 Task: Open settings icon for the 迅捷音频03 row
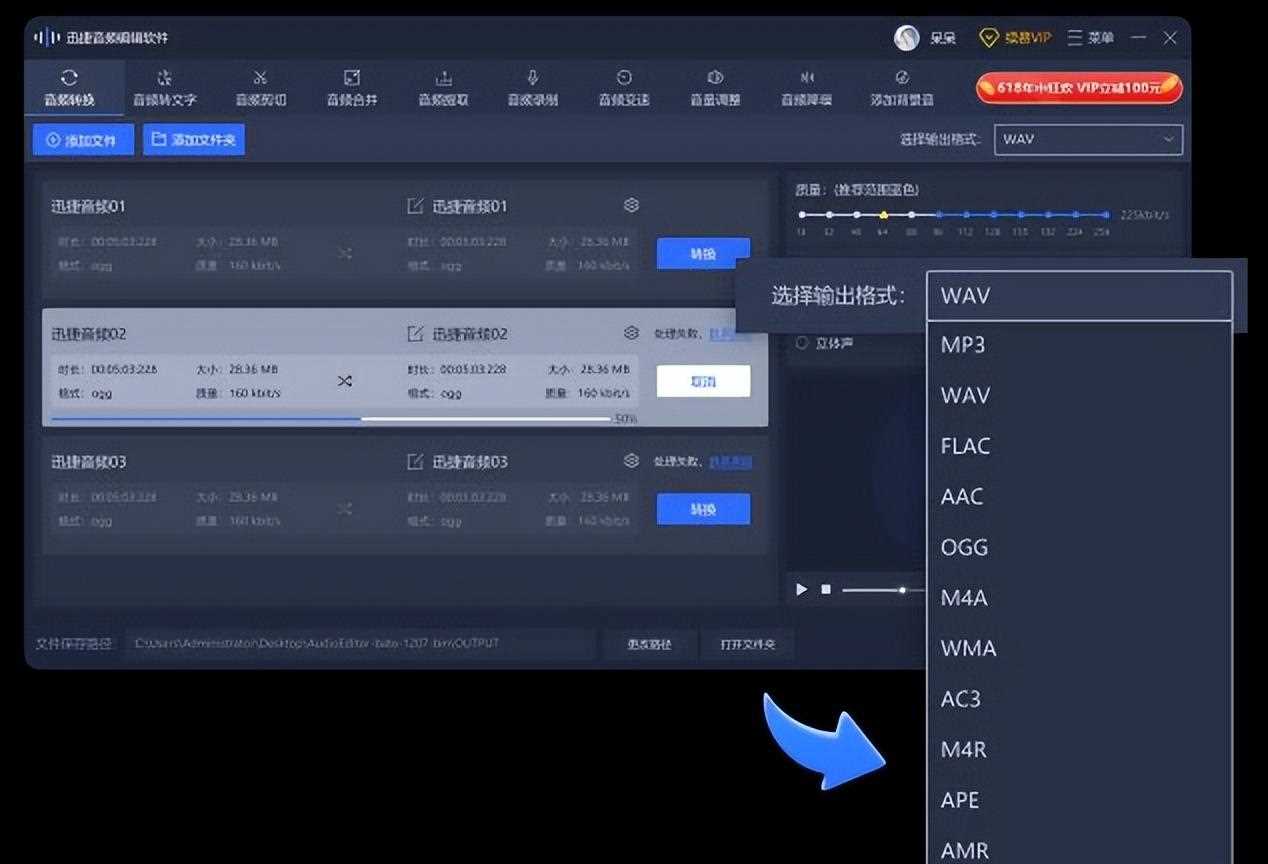coord(631,461)
